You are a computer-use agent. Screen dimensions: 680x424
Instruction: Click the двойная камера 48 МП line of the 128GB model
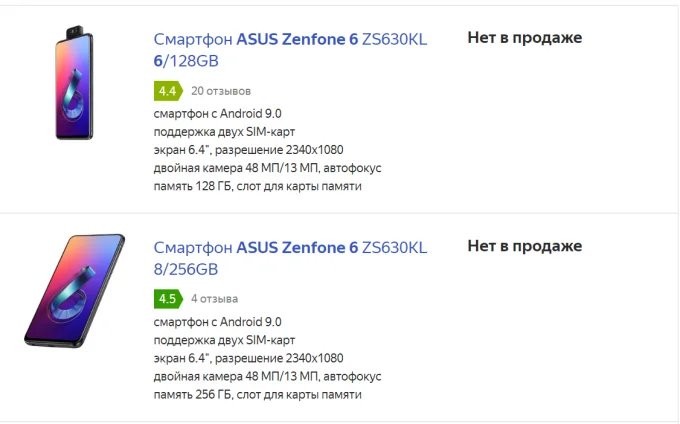[268, 168]
